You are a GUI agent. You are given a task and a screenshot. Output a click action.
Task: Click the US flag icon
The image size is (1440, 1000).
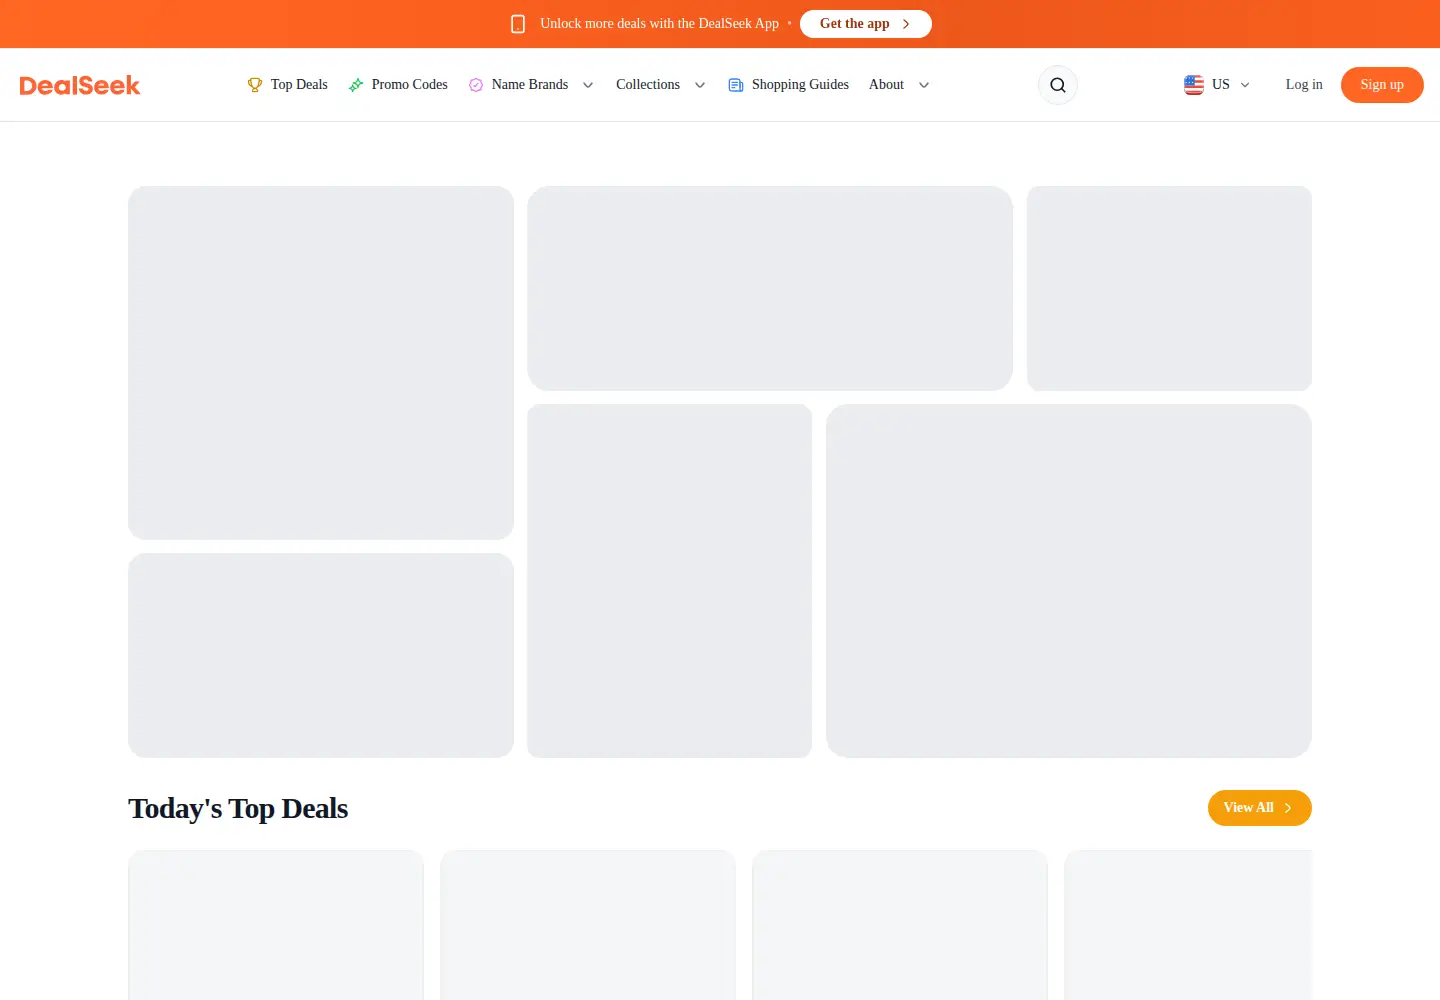pyautogui.click(x=1194, y=85)
